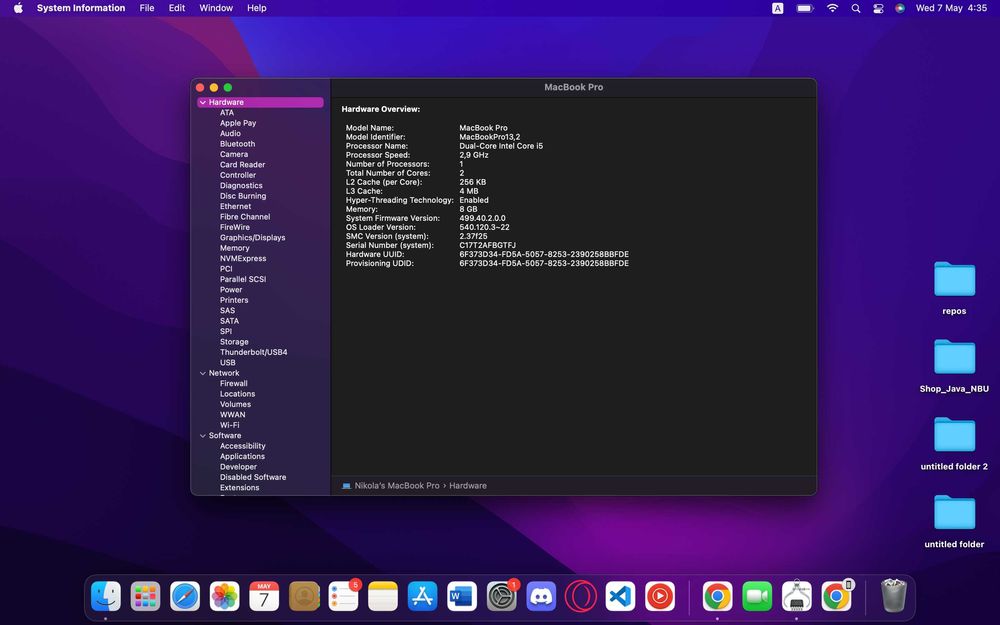Open Launchpad in the dock
The height and width of the screenshot is (625, 1000).
point(145,597)
